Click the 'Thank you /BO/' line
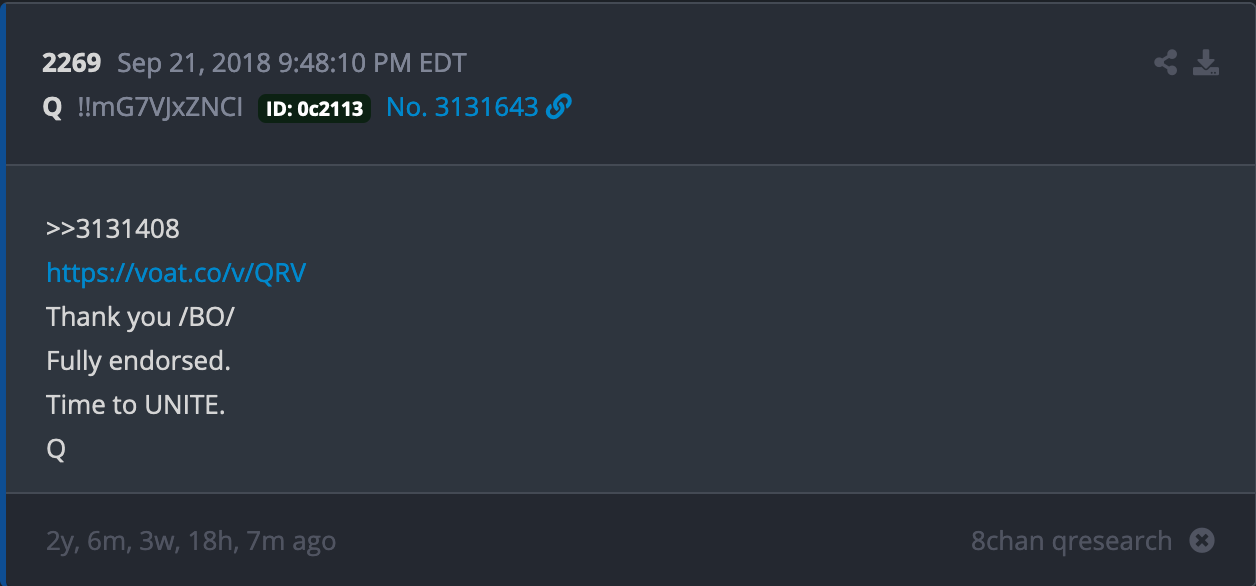The image size is (1256, 586). 141,316
